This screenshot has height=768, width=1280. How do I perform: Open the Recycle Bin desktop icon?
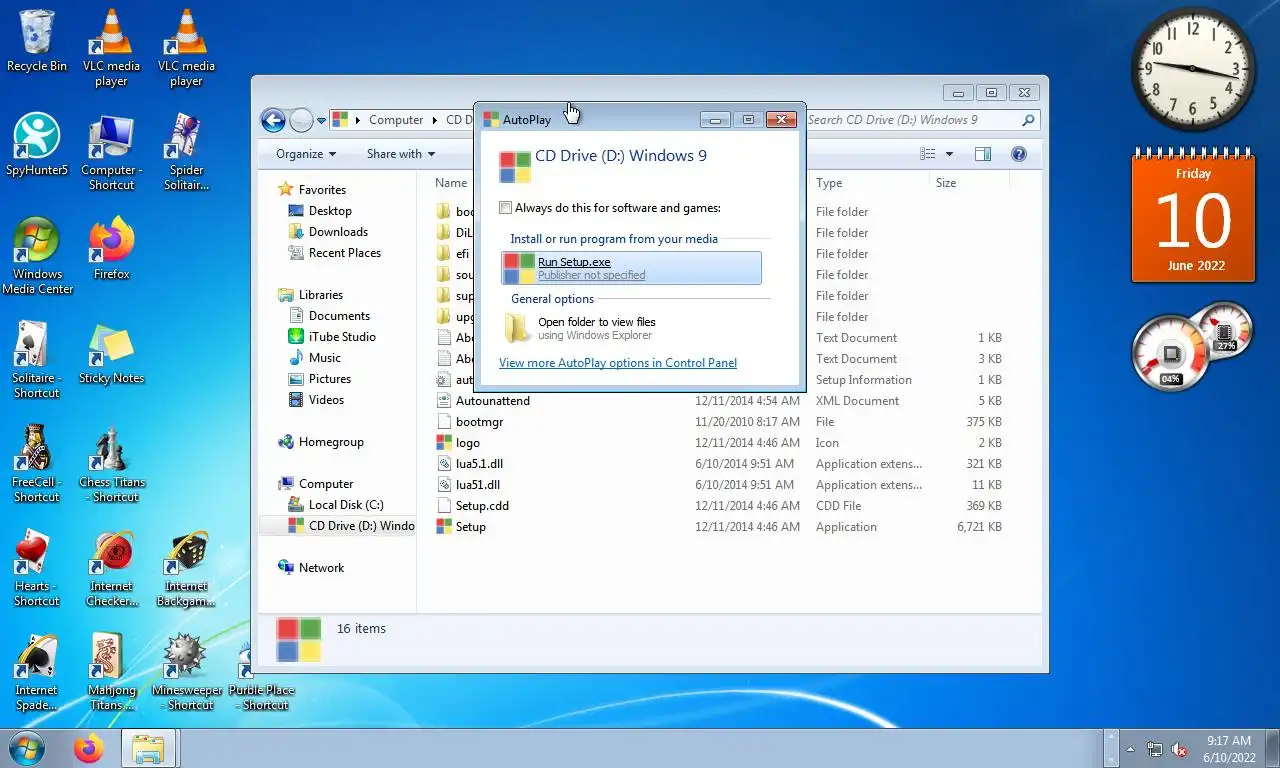(37, 42)
